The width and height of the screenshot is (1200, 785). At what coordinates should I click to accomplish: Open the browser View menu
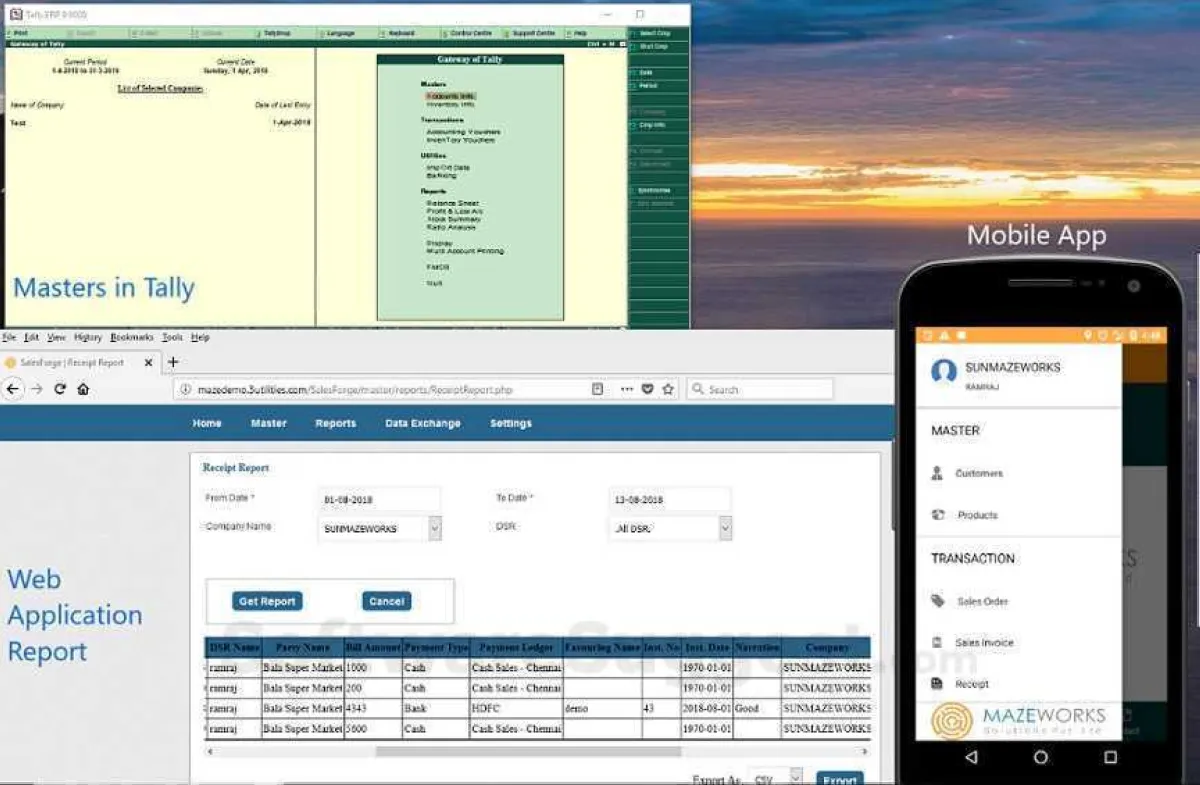click(56, 338)
